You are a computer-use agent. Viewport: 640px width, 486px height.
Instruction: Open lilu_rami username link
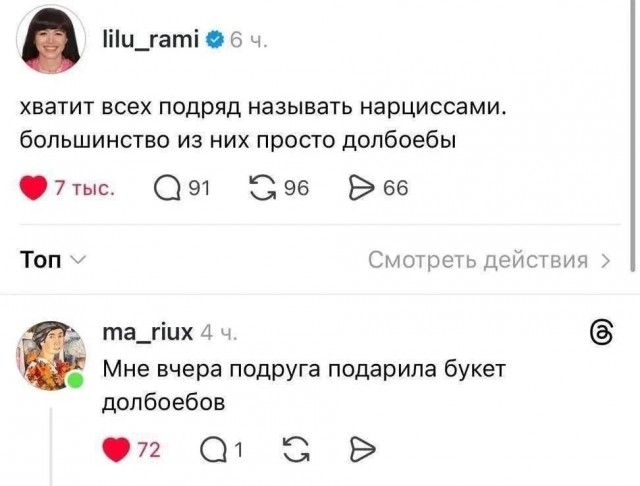pyautogui.click(x=152, y=40)
